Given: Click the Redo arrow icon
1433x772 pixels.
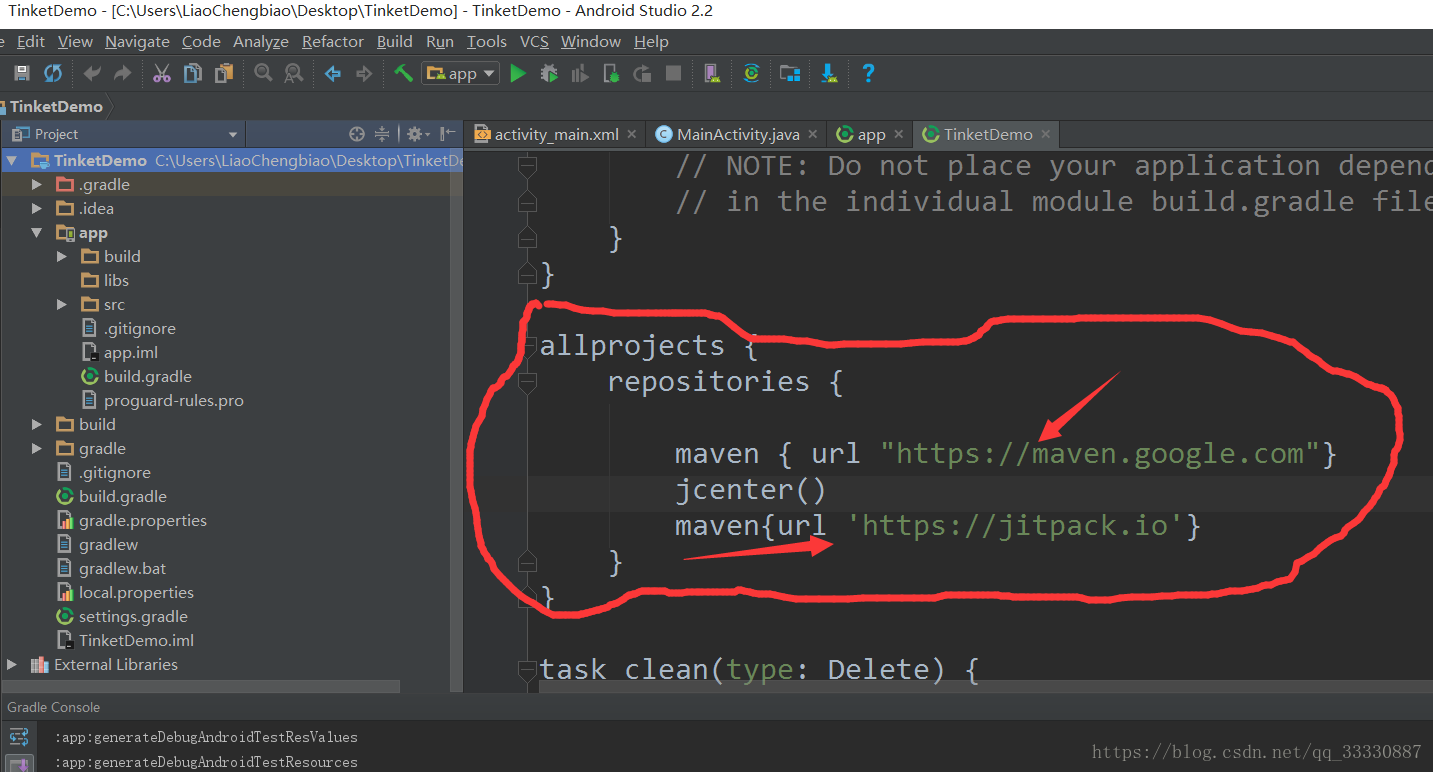Looking at the screenshot, I should [123, 73].
